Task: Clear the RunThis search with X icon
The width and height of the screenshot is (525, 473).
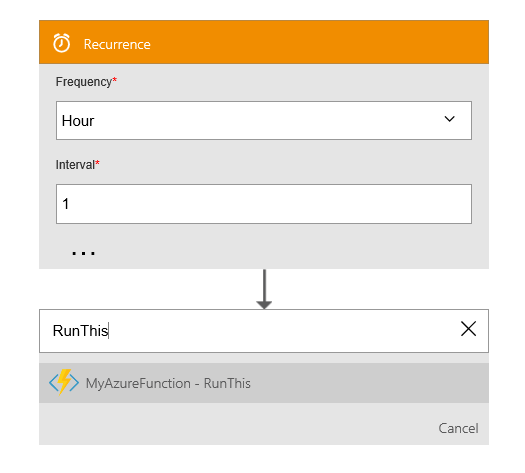Action: 468,329
